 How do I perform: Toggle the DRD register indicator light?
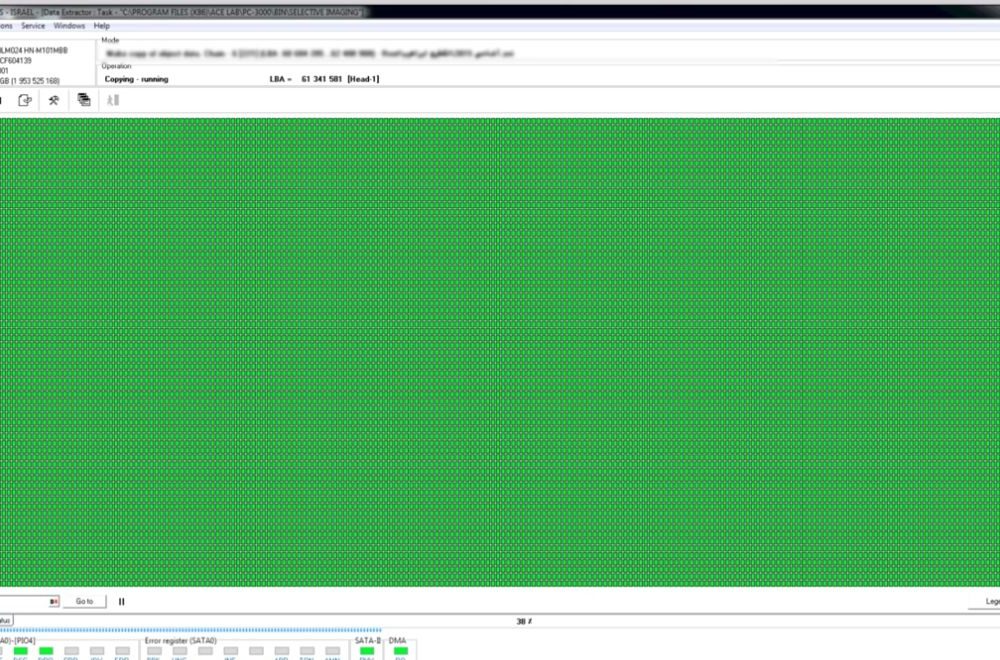pyautogui.click(x=45, y=650)
